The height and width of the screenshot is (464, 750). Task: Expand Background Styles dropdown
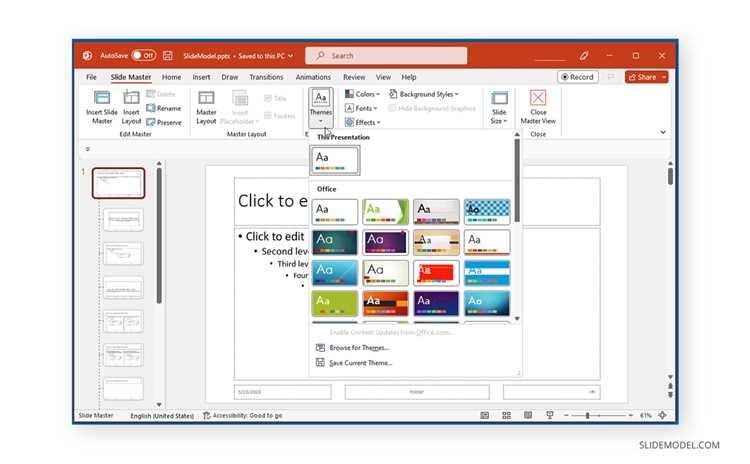[x=424, y=94]
